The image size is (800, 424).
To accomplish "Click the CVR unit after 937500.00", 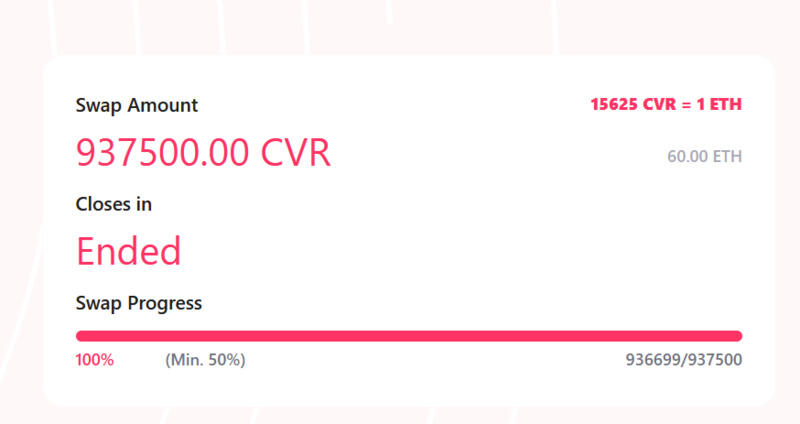I will [295, 153].
